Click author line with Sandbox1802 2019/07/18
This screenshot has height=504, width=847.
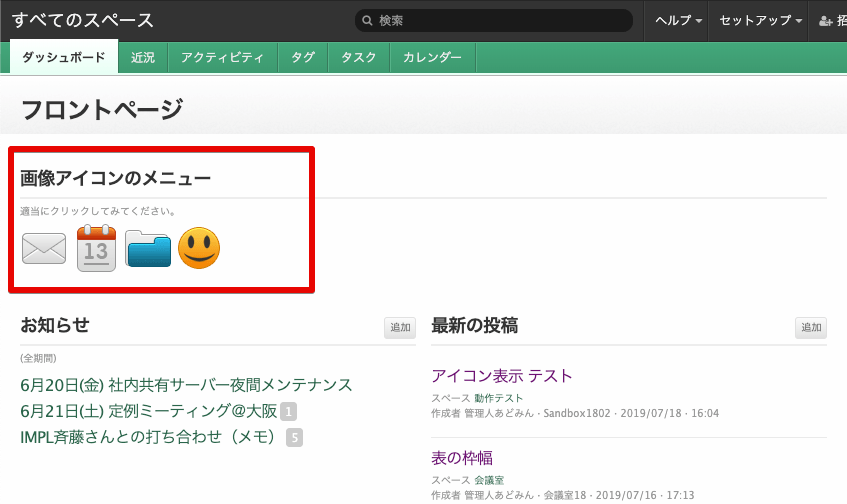575,413
